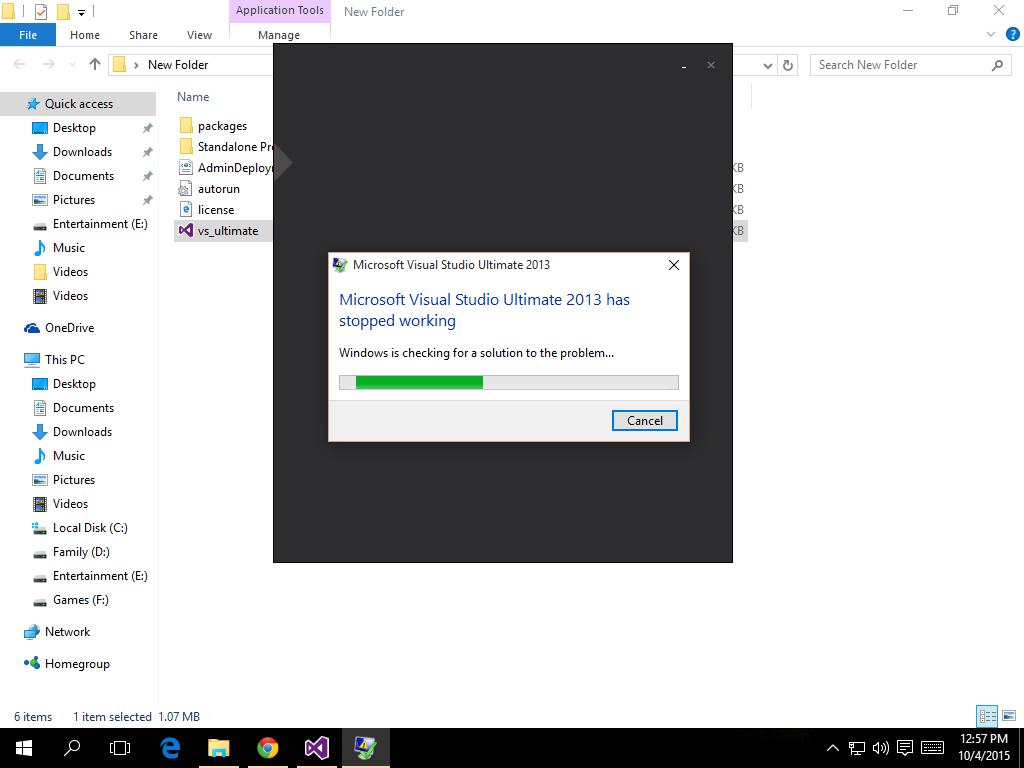1024x768 pixels.
Task: Expand the address bar history dropdown
Action: tap(768, 65)
